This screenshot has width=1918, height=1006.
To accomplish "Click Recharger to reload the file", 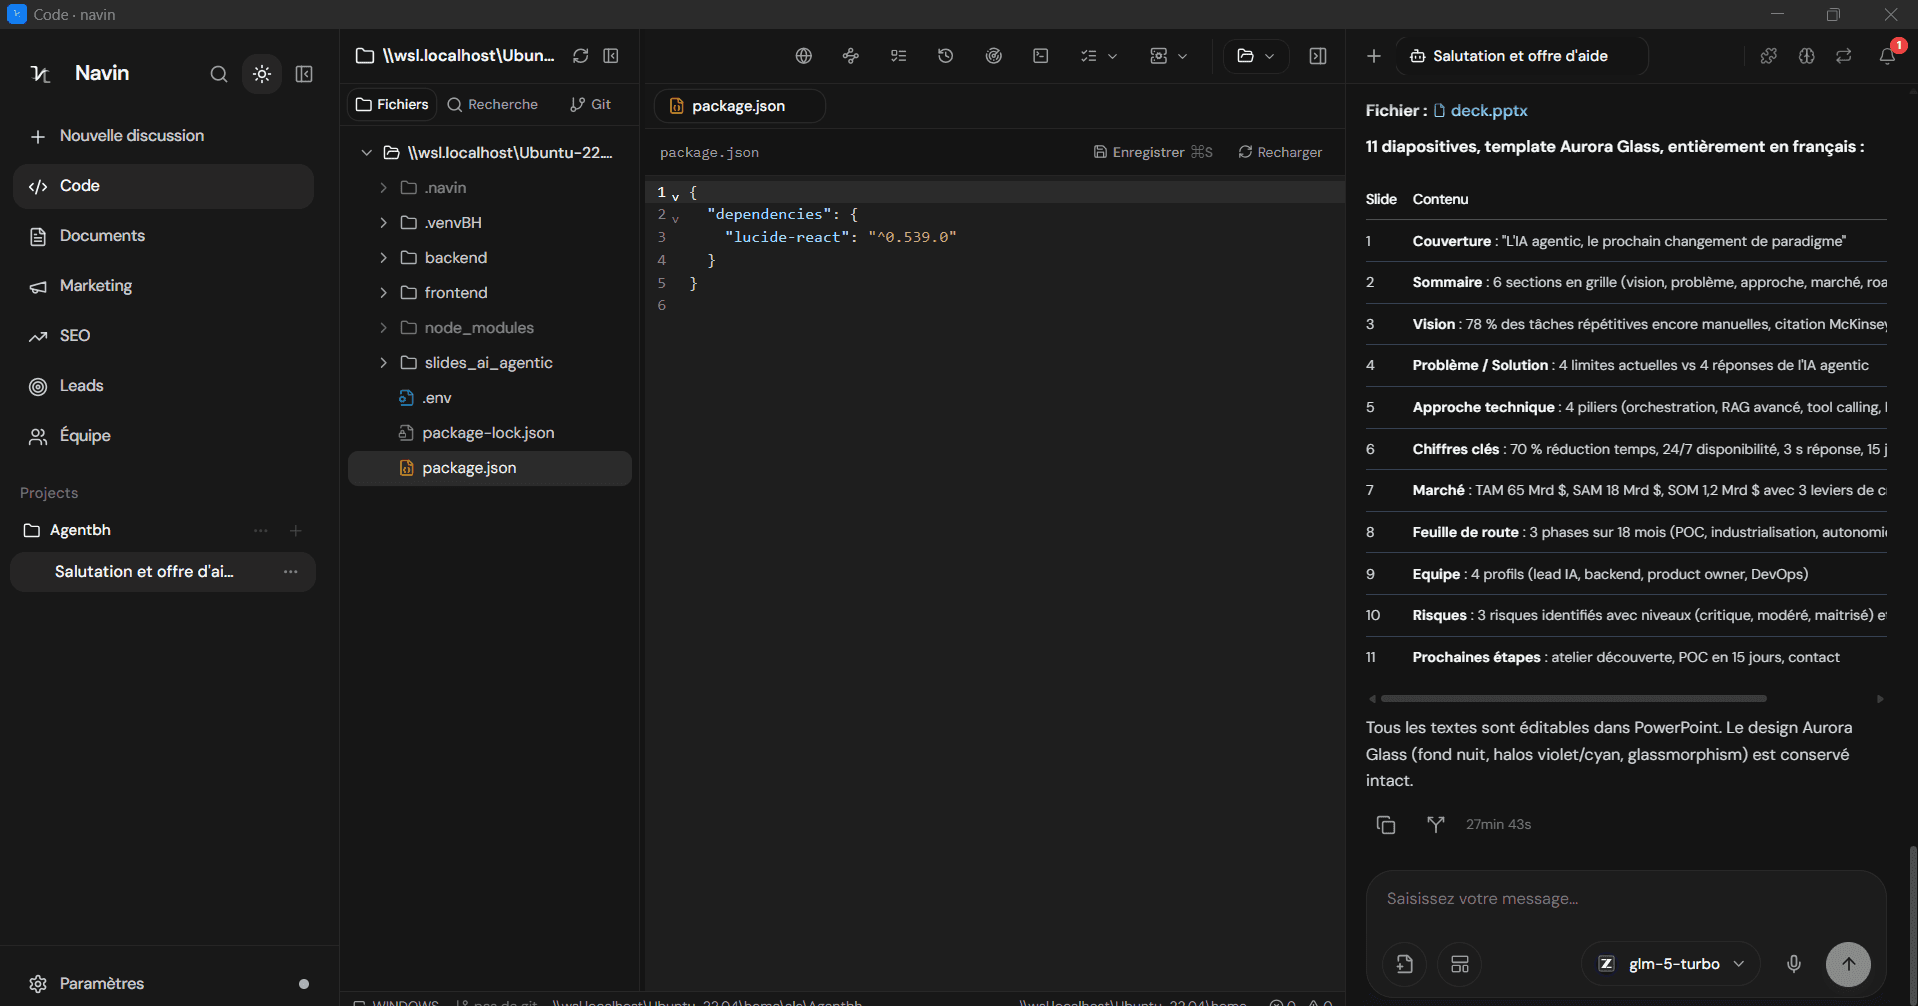I will pos(1280,152).
